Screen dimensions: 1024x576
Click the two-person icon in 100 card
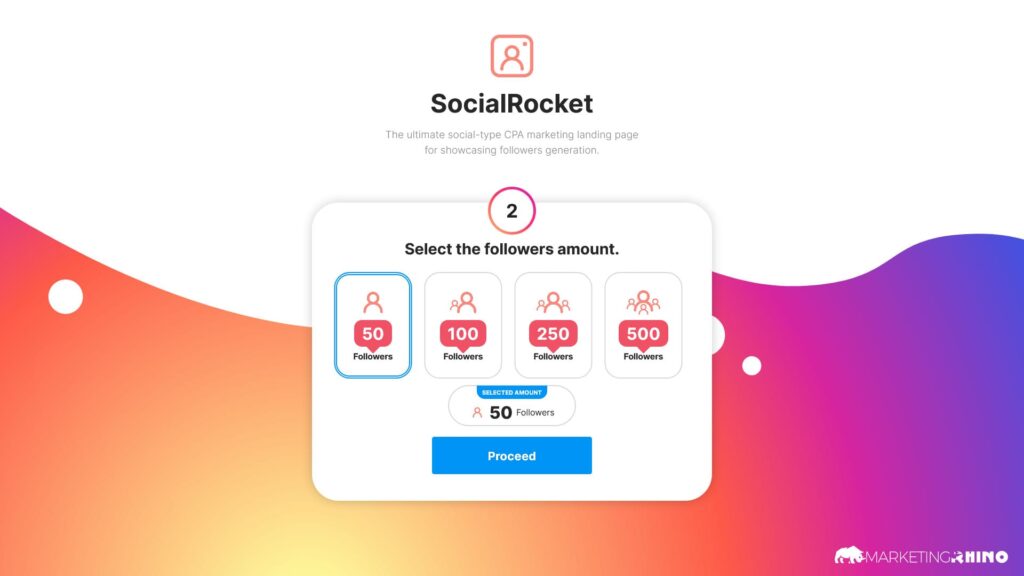coord(463,302)
